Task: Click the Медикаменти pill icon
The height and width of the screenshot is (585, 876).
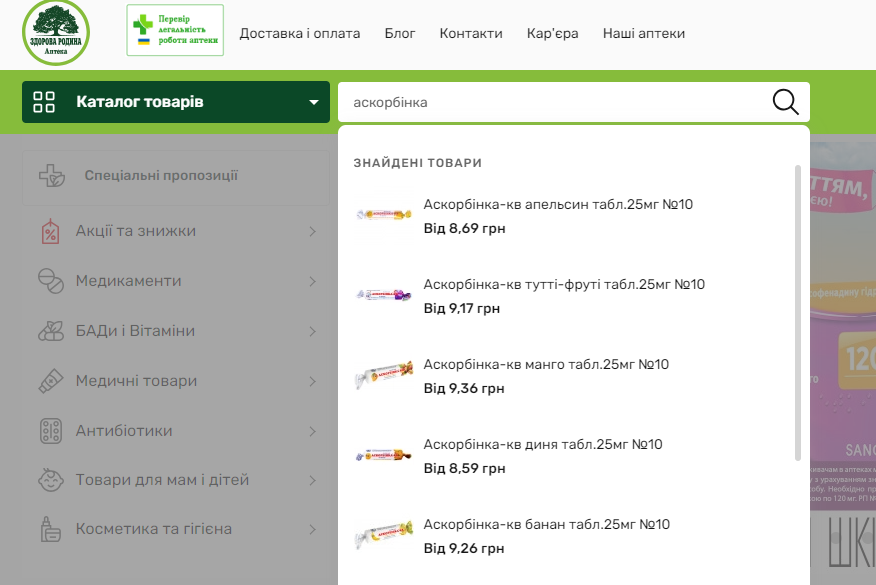Action: tap(48, 281)
